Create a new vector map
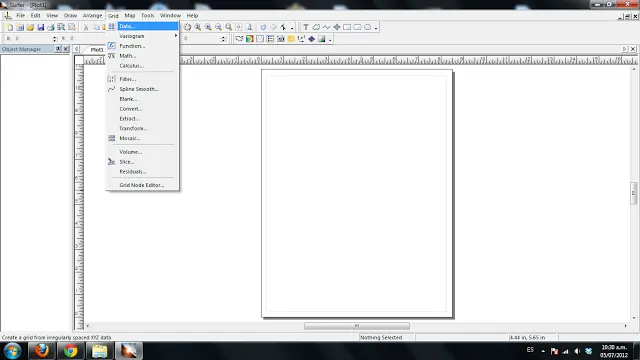Screen dimensions: 640x360 [301, 39]
